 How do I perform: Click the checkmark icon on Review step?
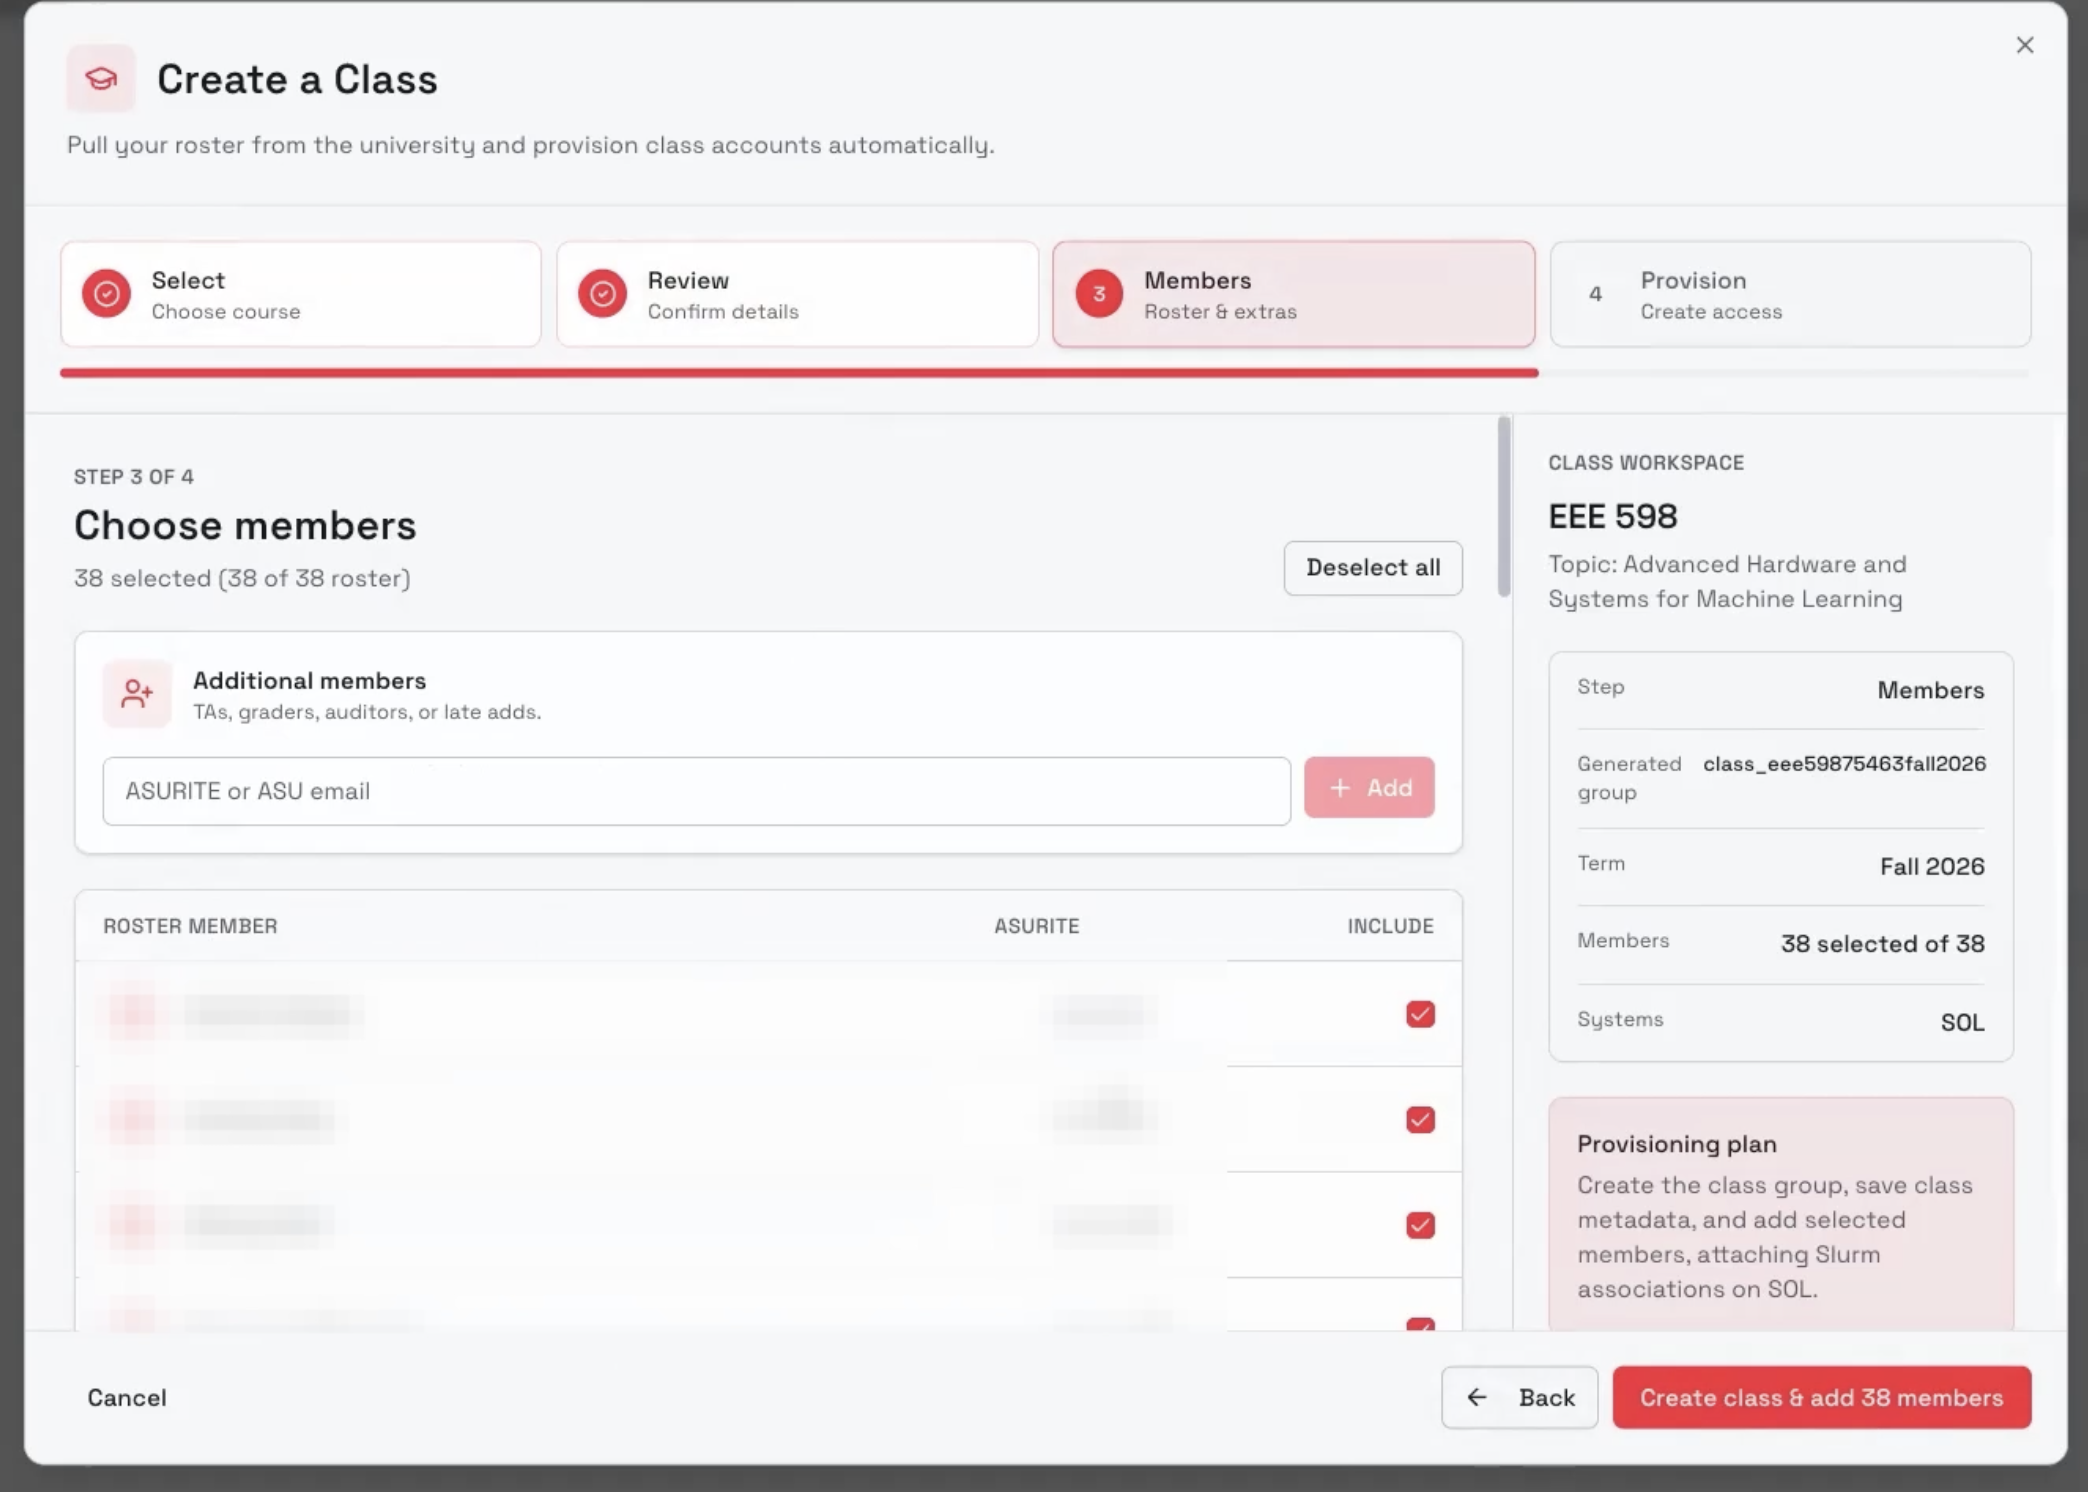click(602, 294)
